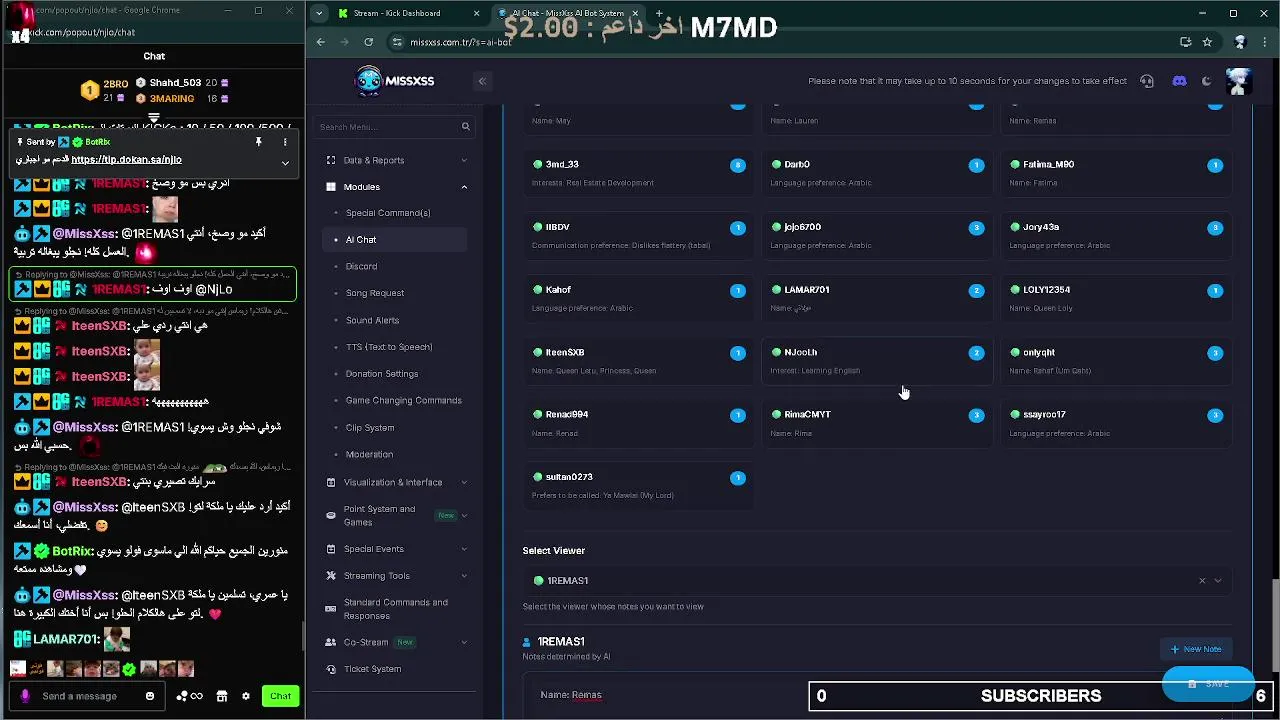Click green Chat send button
The image size is (1280, 720).
pyautogui.click(x=280, y=696)
